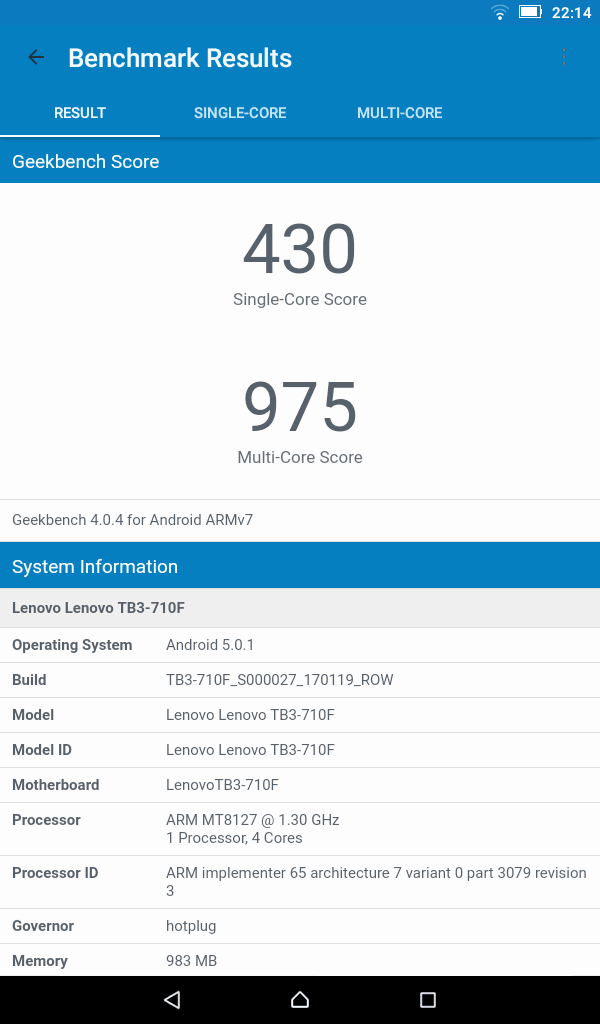Switch to the SINGLE-CORE tab
Viewport: 600px width, 1024px height.
click(240, 113)
